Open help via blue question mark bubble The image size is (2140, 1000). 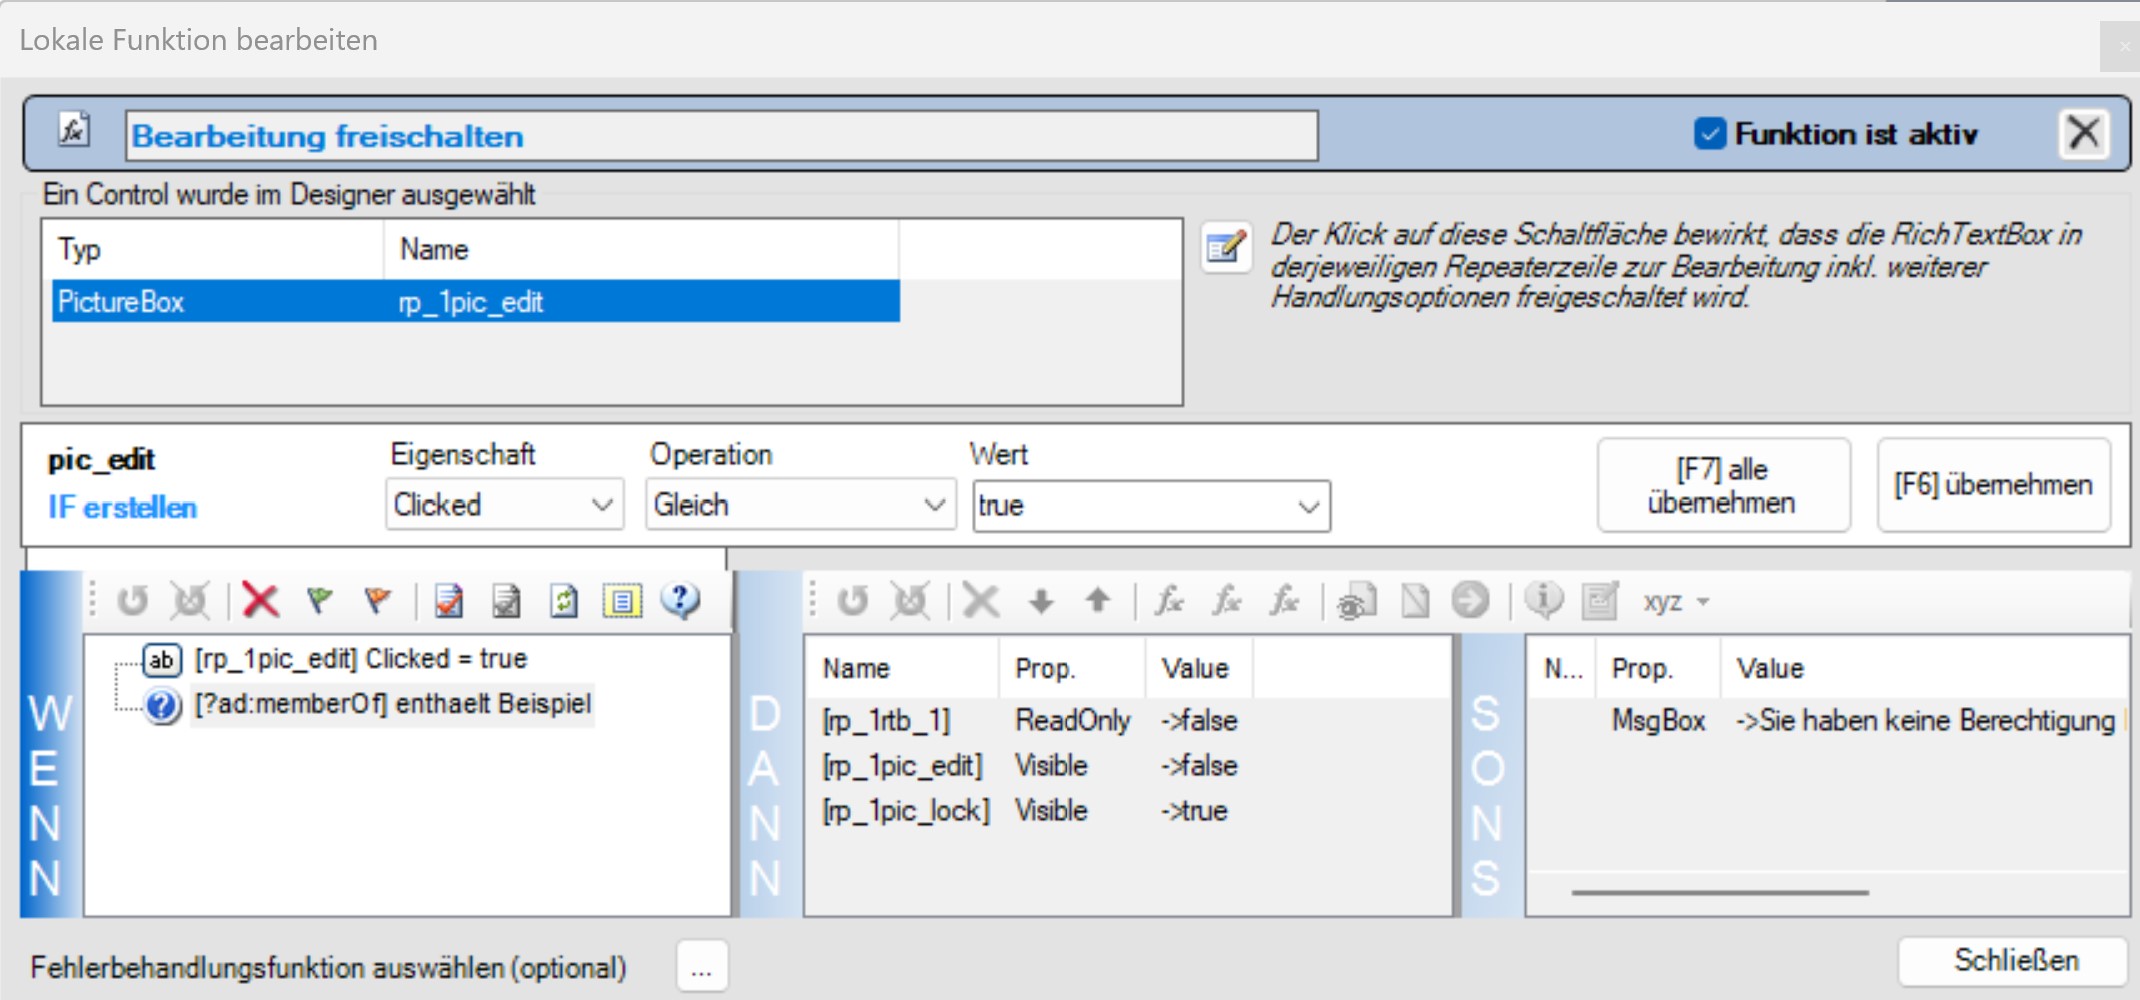click(x=680, y=601)
